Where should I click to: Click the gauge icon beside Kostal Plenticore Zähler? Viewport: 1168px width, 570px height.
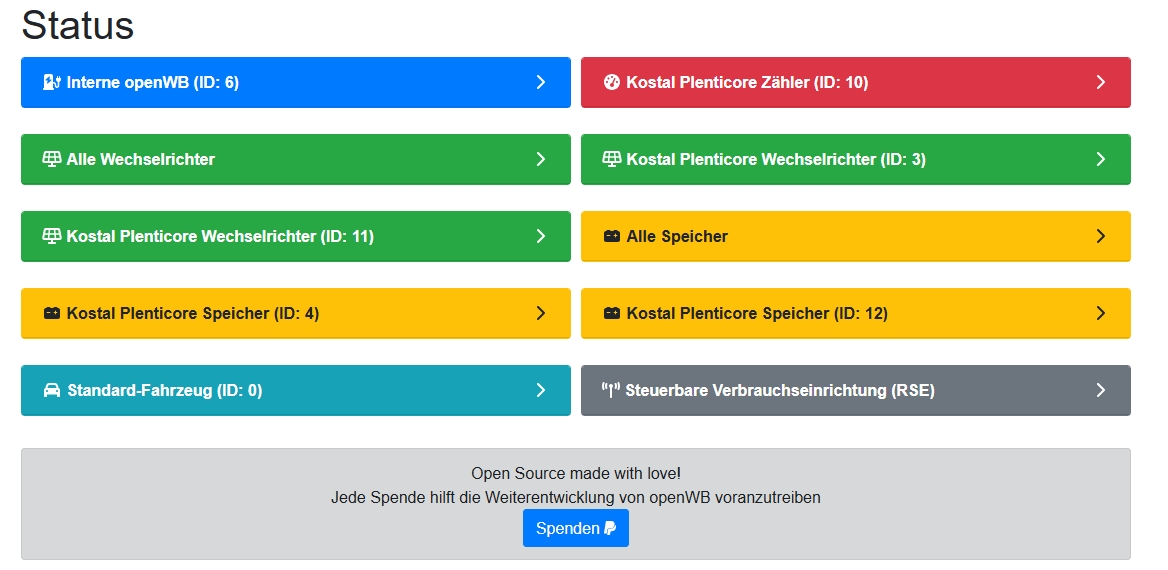612,82
